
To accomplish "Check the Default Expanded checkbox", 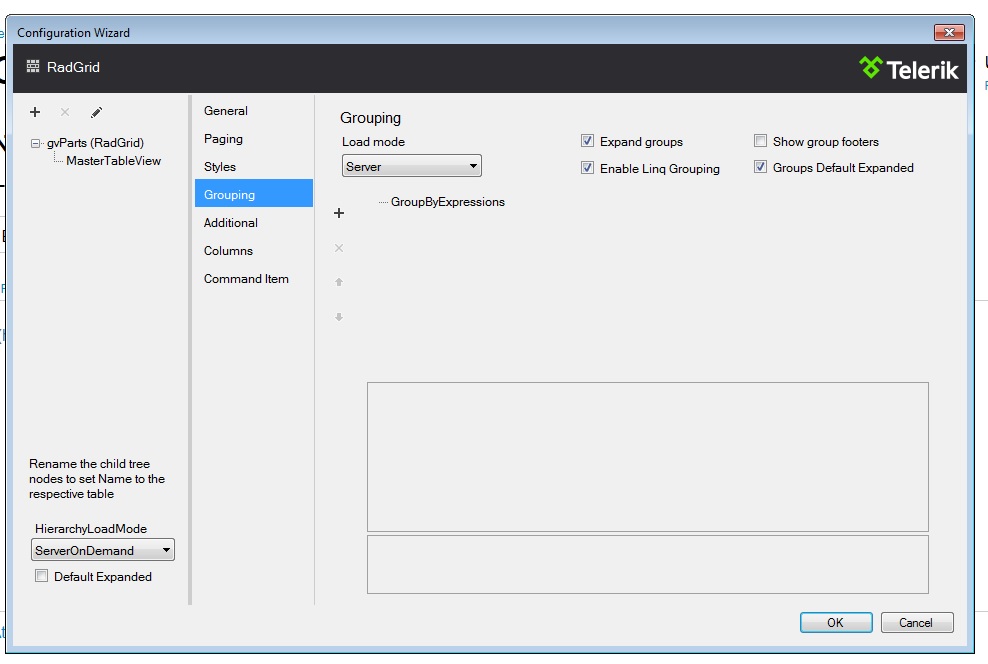I will pos(42,576).
